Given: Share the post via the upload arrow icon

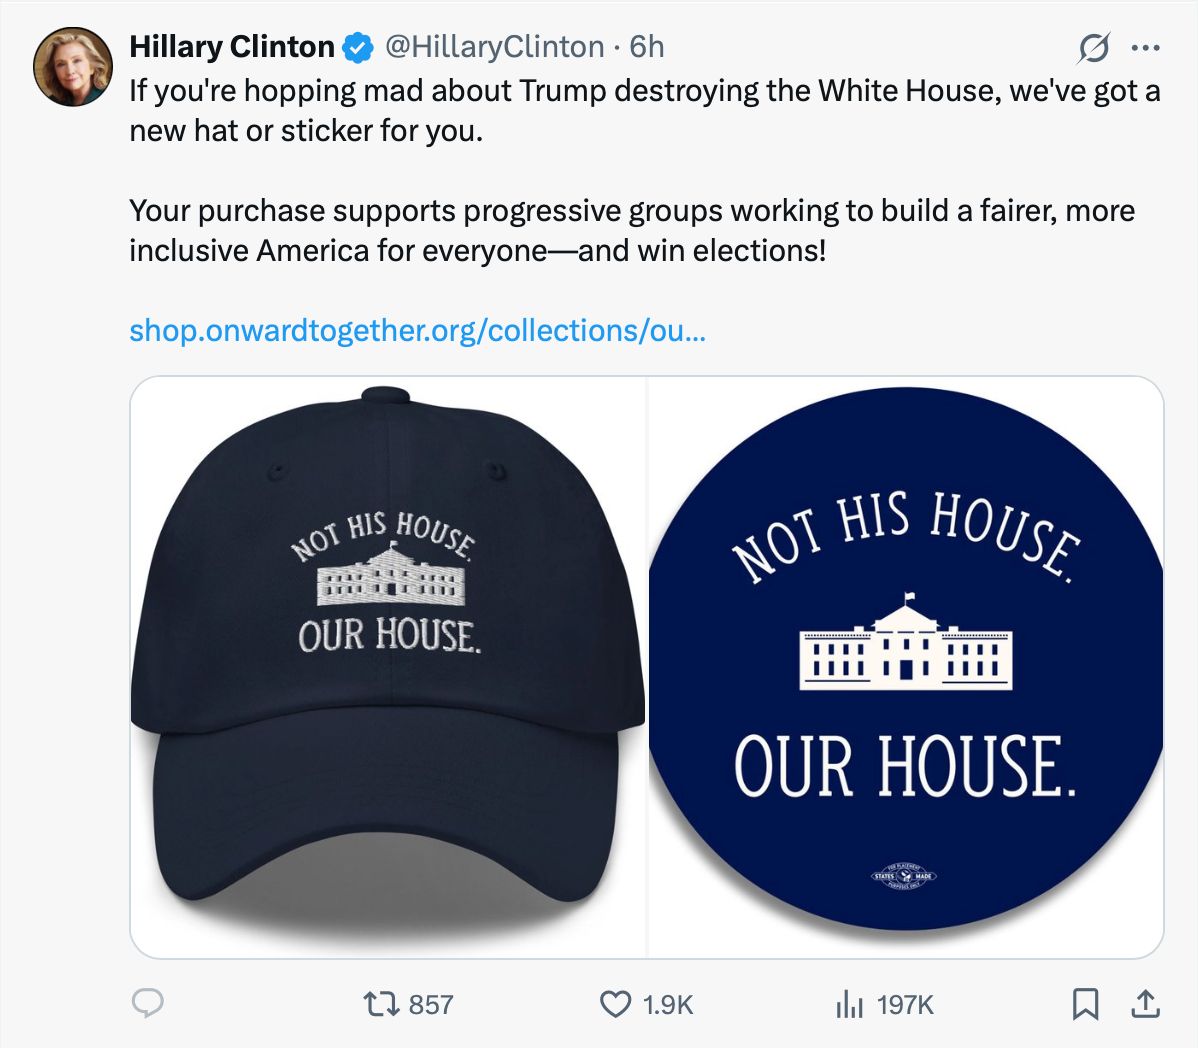Looking at the screenshot, I should 1145,1004.
